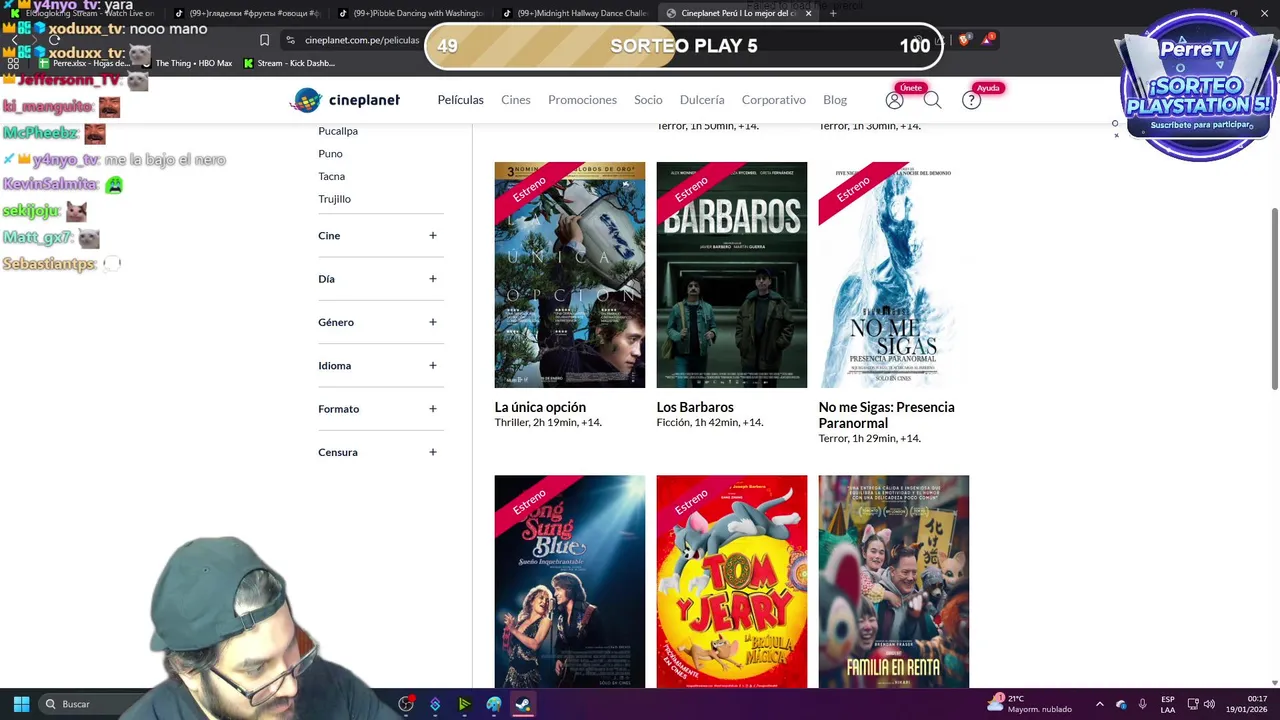The width and height of the screenshot is (1280, 720).
Task: Open the Windows Start menu
Action: [x=21, y=704]
